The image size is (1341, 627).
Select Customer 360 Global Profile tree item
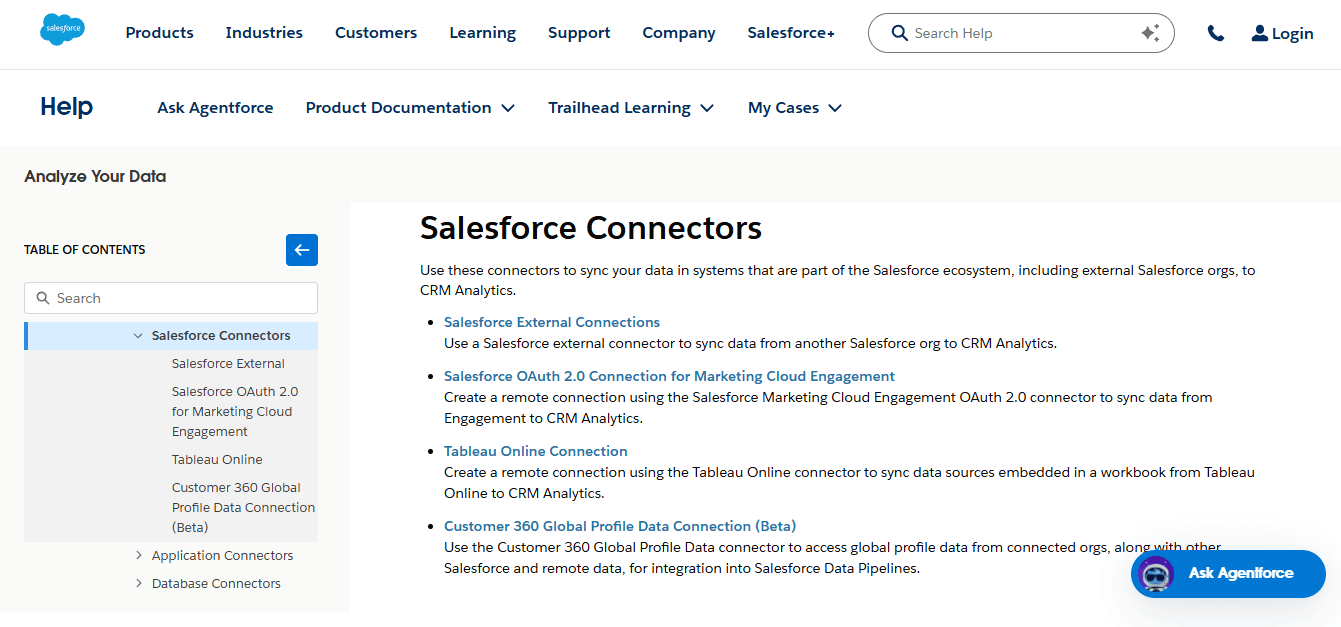coord(243,508)
